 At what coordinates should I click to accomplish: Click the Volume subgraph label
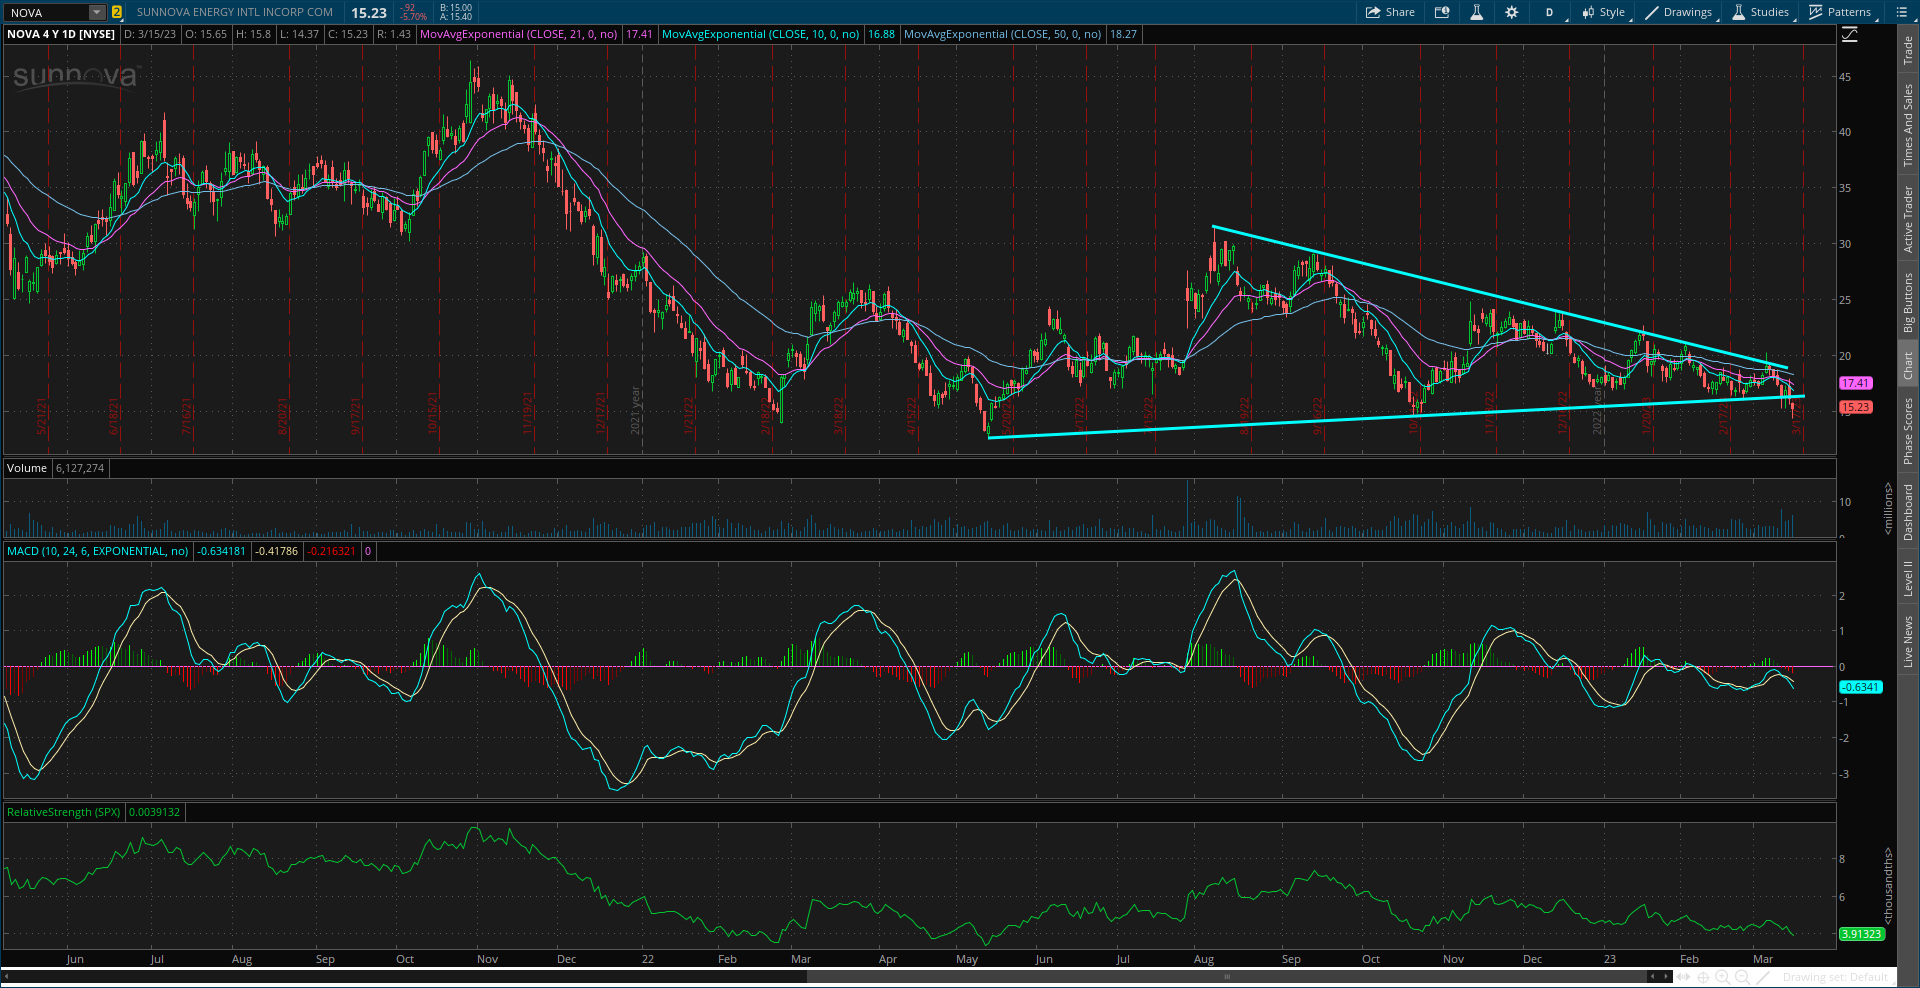[27, 468]
